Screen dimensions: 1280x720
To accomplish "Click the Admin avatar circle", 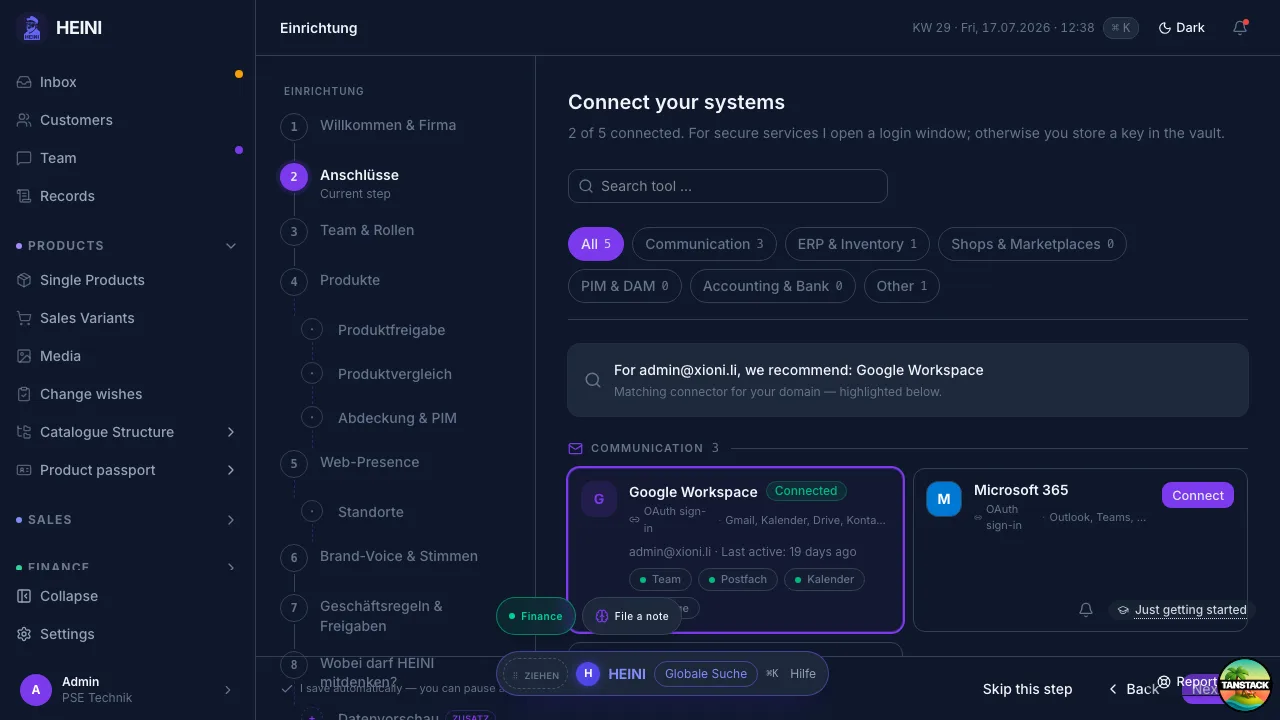I will point(36,689).
